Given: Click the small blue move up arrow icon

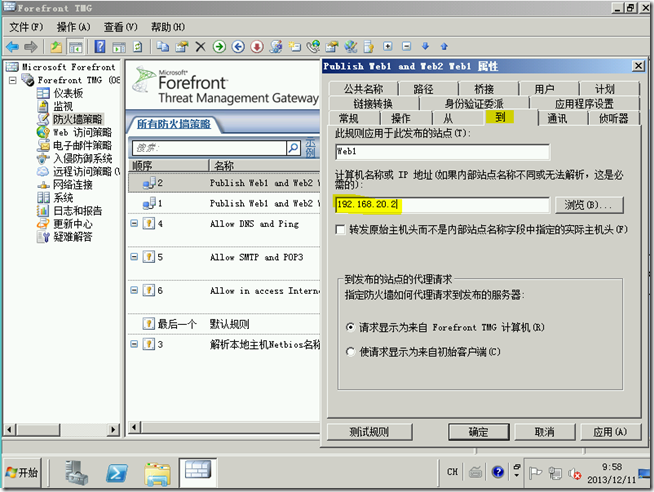Looking at the screenshot, I should [444, 46].
